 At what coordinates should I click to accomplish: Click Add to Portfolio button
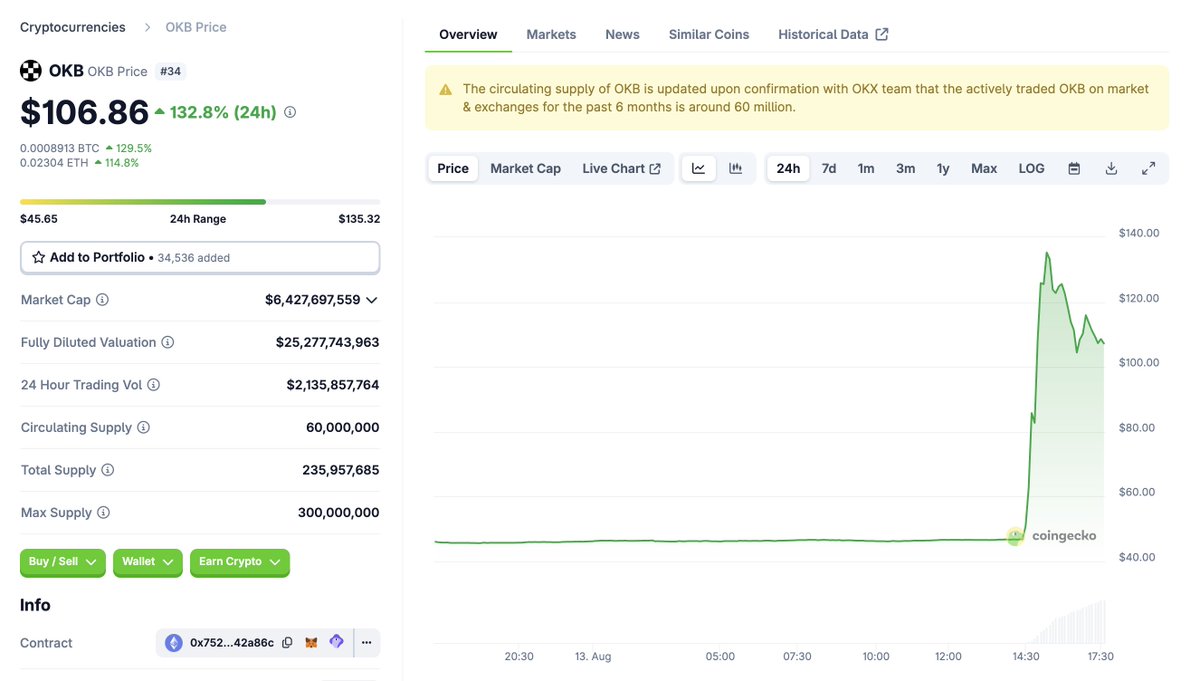click(200, 257)
